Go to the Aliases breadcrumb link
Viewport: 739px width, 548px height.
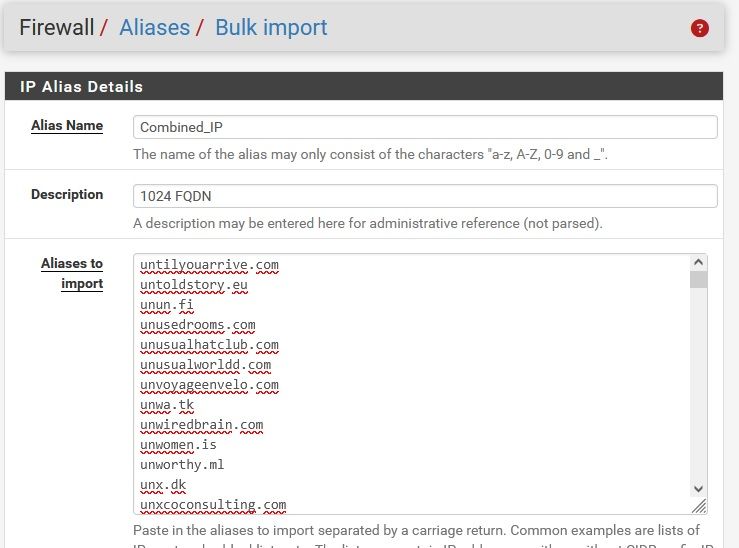coord(155,28)
